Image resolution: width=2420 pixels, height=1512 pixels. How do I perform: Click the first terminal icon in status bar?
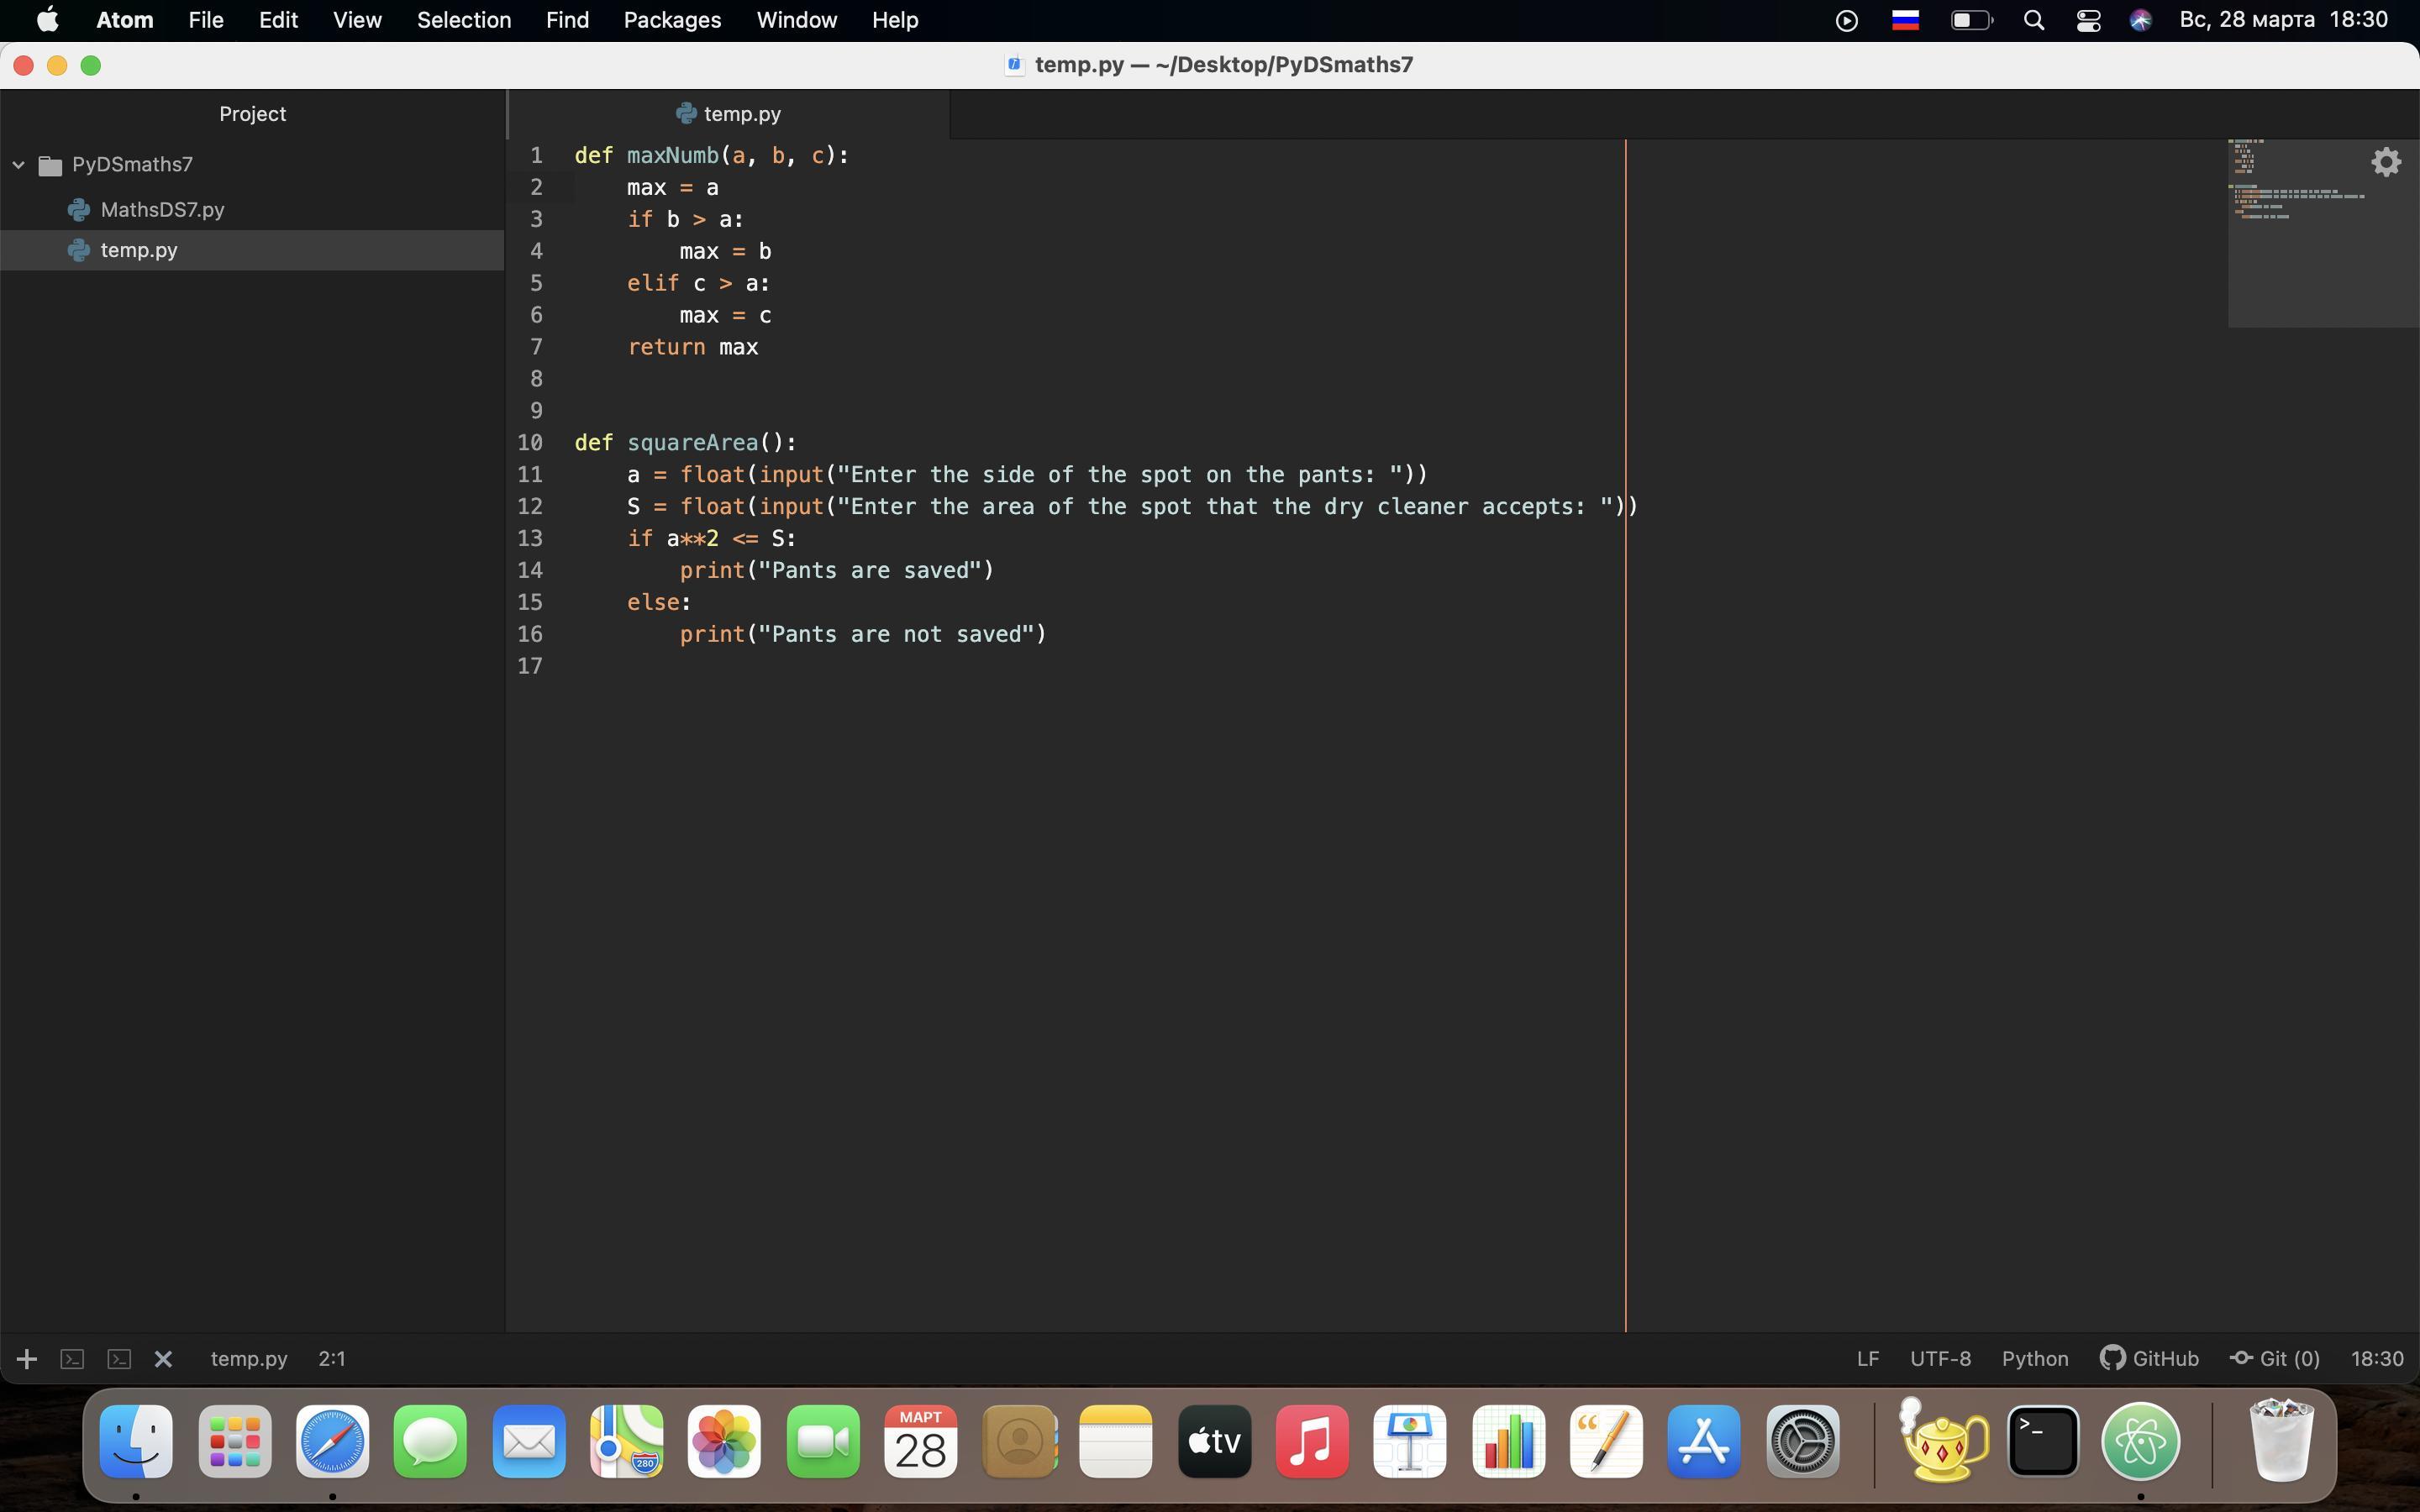[72, 1359]
